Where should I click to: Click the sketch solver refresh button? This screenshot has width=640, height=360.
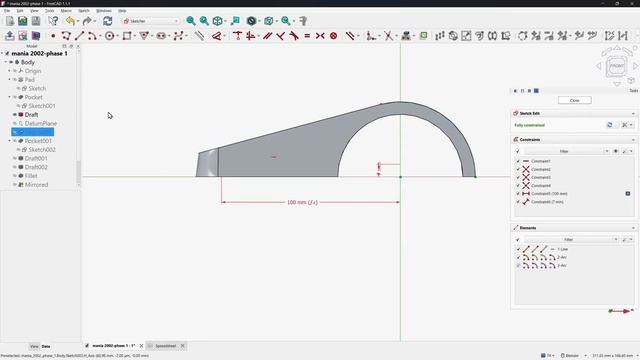click(x=610, y=125)
